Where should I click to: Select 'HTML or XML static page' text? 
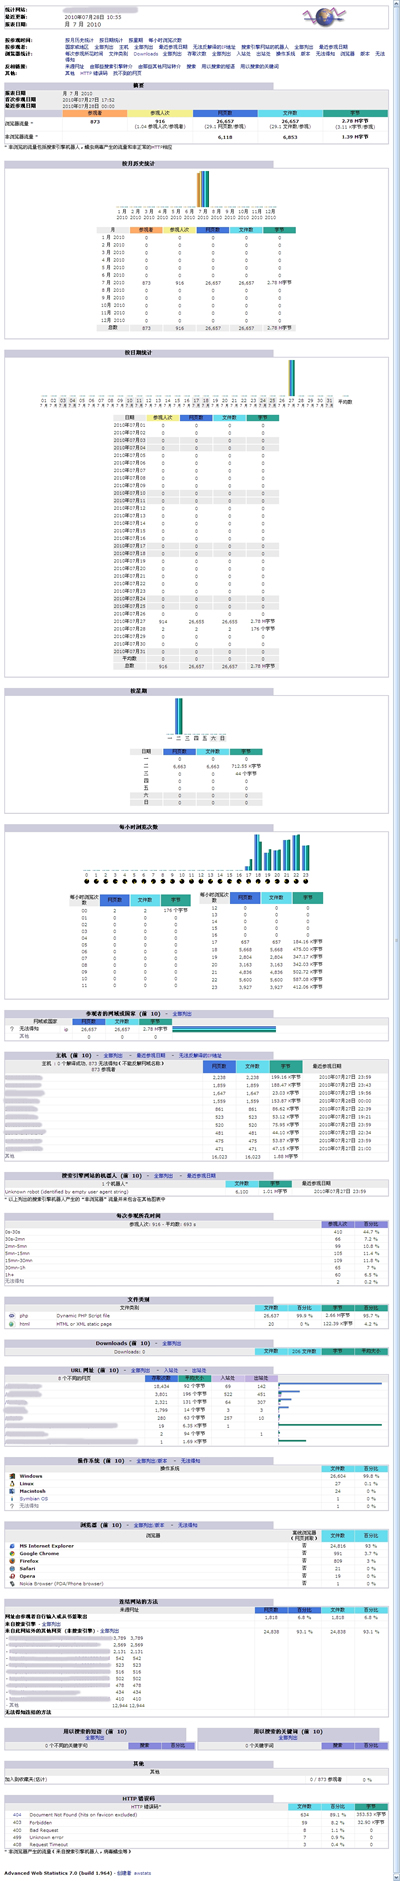84,1323
